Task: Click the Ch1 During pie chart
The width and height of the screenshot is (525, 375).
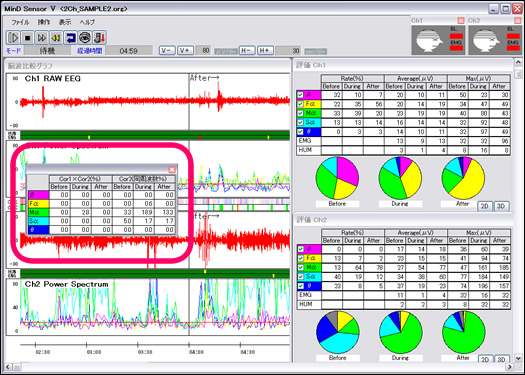Action: pos(400,178)
